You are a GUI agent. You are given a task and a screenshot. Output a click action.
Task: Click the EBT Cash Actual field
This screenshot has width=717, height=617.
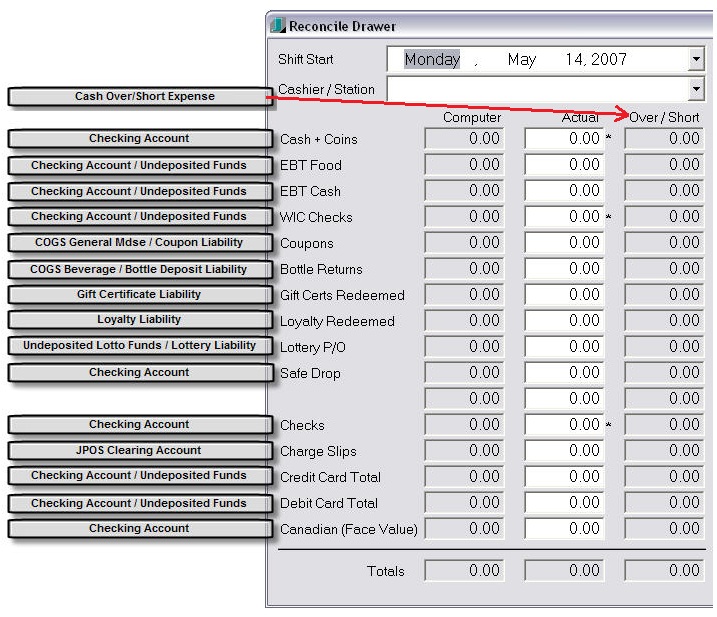(564, 190)
